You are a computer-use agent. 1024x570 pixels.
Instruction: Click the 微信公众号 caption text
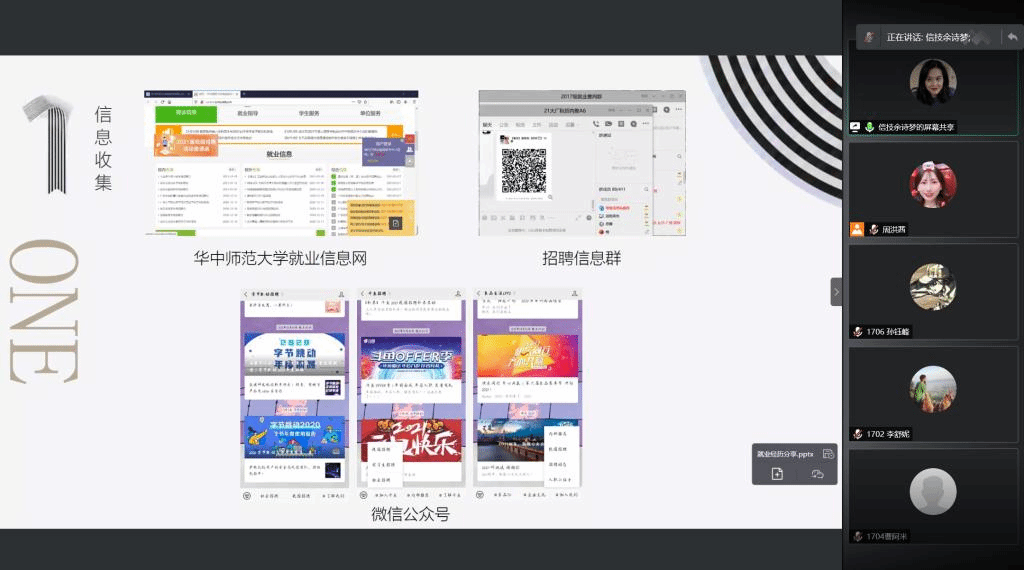point(410,514)
